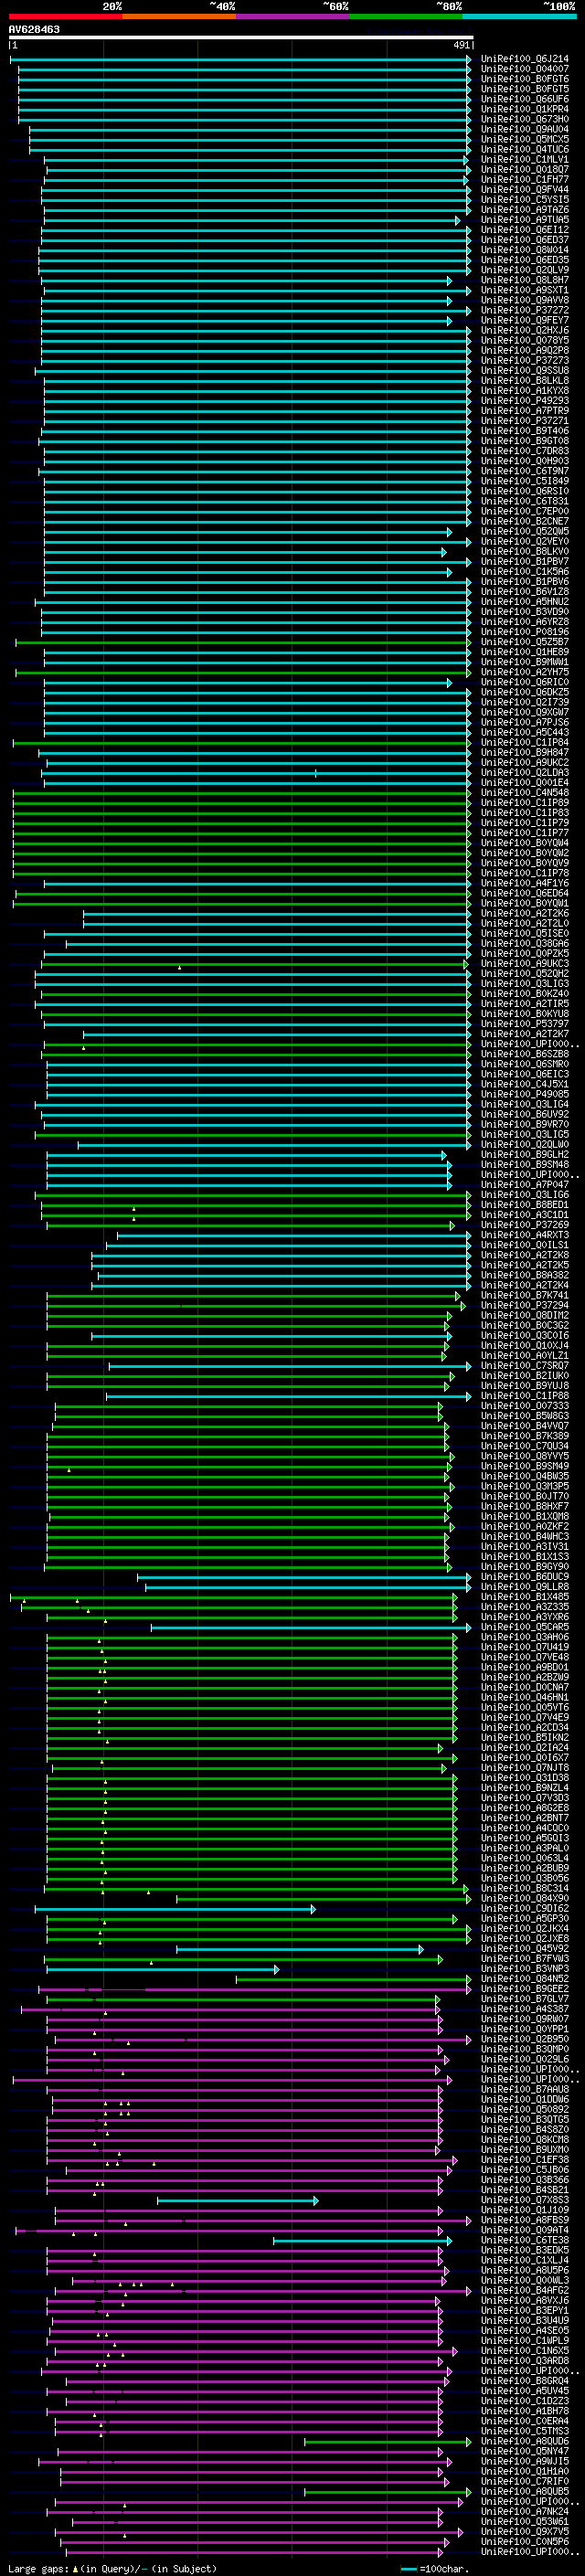Select the UniRef100_C7EP00 label
The width and height of the screenshot is (585, 2576).
(x=525, y=511)
